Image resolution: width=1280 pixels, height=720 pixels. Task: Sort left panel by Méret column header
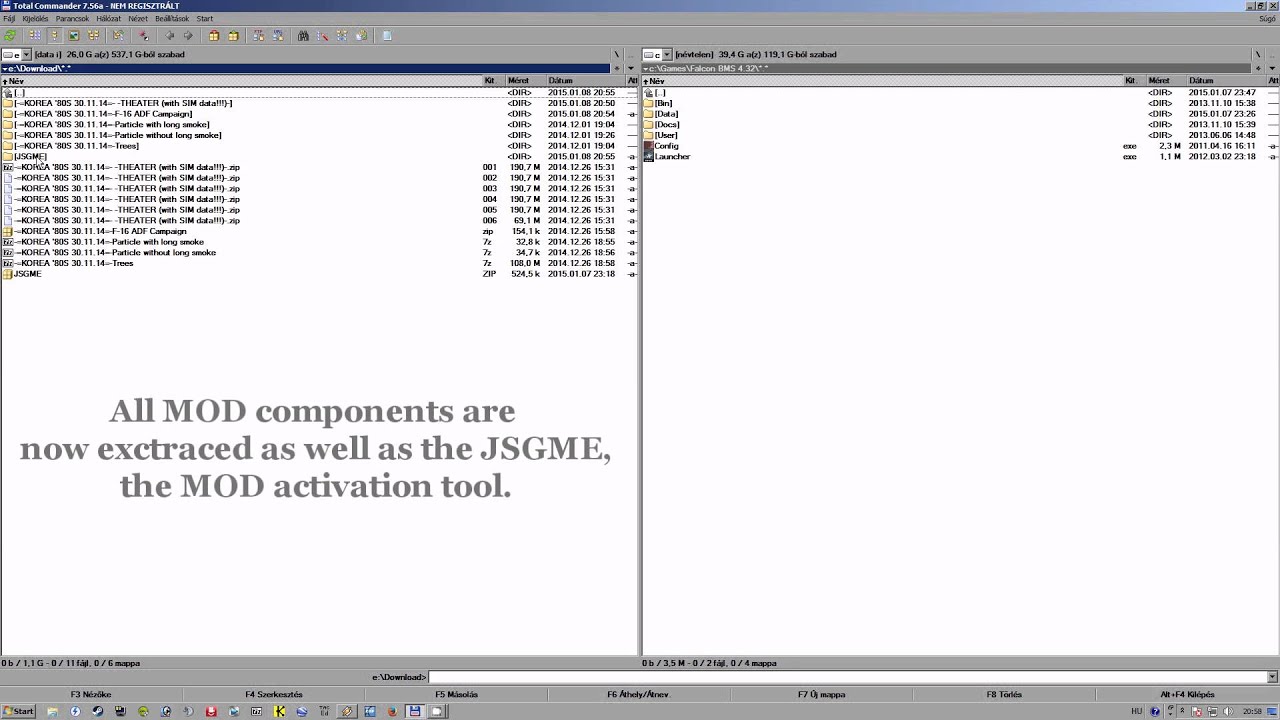pos(524,80)
